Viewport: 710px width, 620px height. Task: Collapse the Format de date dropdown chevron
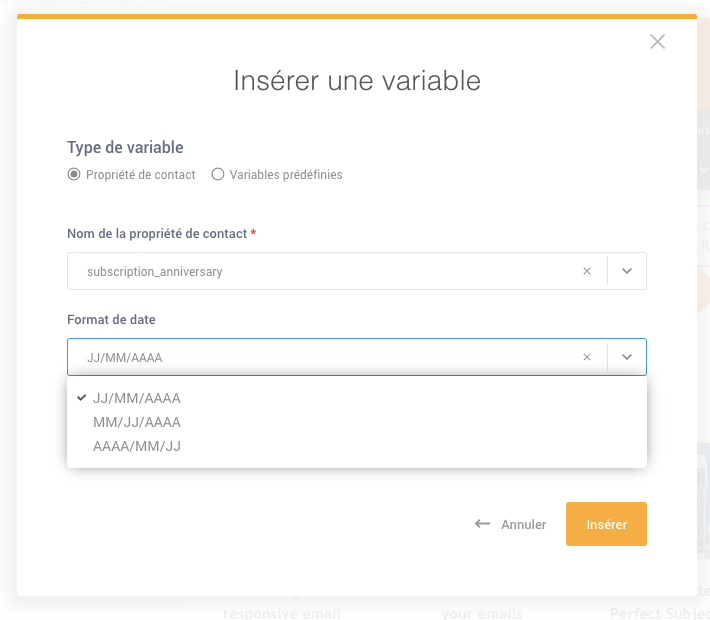point(627,357)
